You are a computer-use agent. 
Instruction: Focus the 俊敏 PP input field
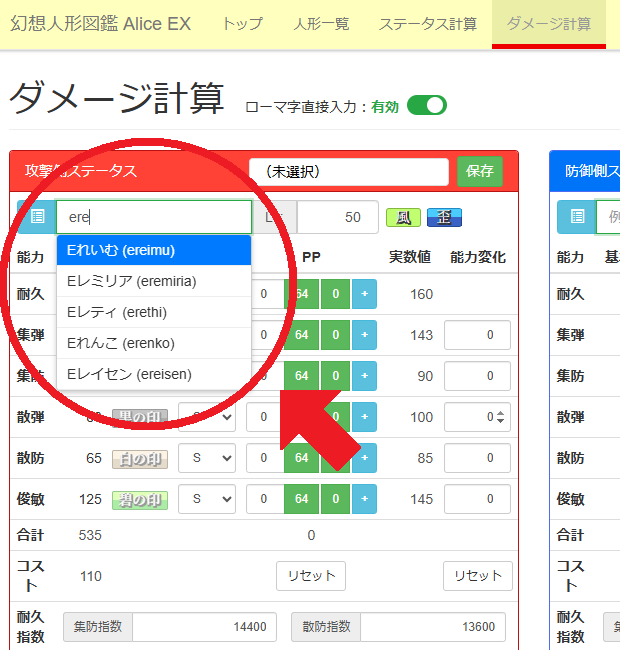pos(265,499)
